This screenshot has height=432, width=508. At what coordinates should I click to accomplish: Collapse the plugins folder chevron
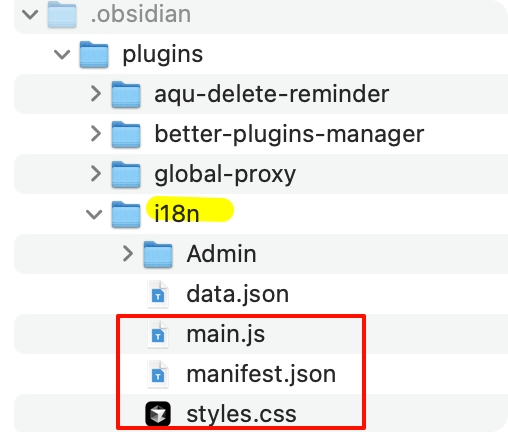click(62, 54)
